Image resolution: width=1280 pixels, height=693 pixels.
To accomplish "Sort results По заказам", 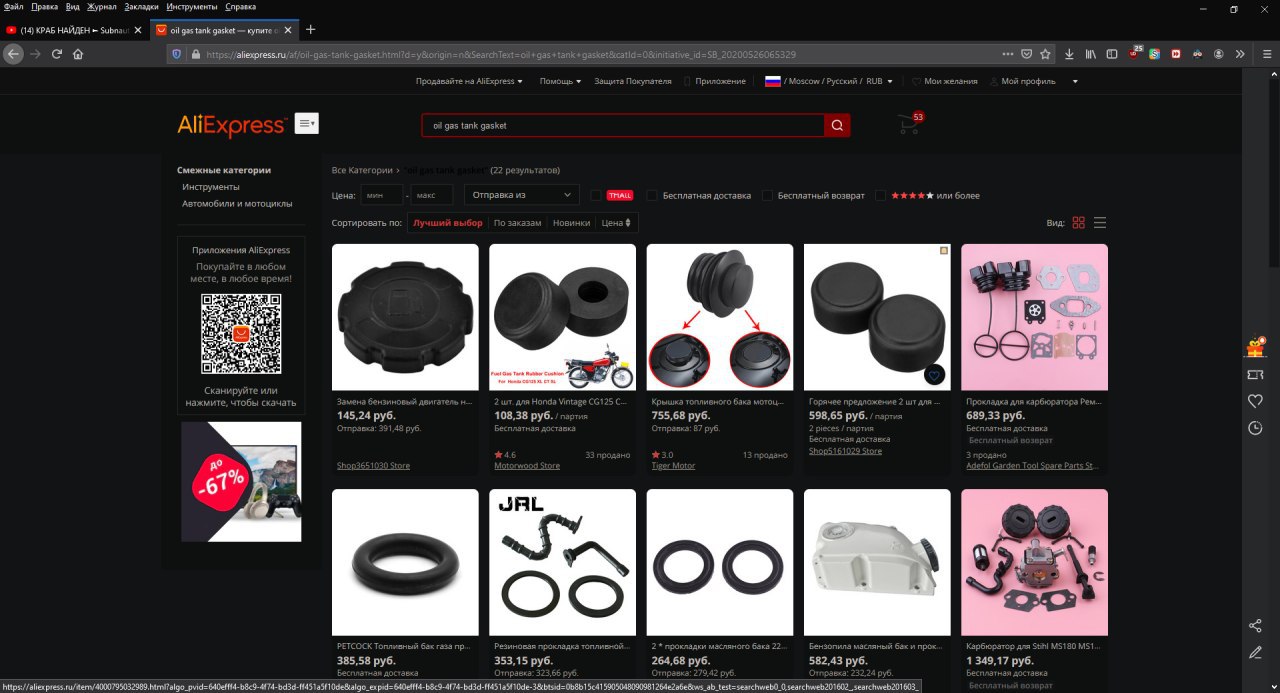I will (517, 223).
